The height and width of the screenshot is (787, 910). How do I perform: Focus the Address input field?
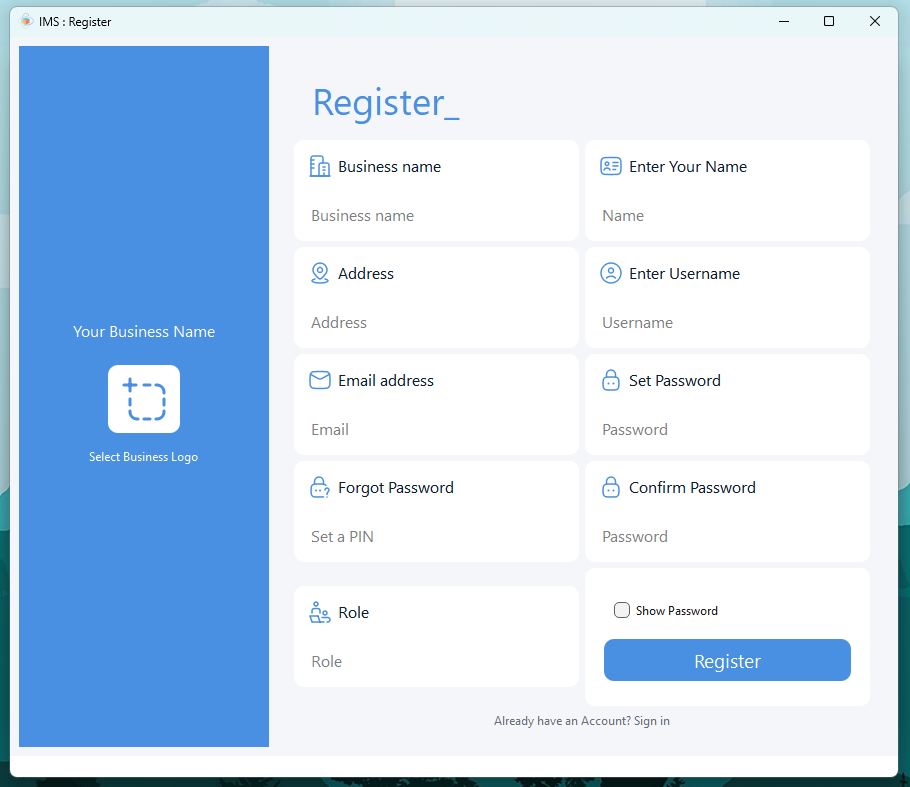pyautogui.click(x=436, y=323)
